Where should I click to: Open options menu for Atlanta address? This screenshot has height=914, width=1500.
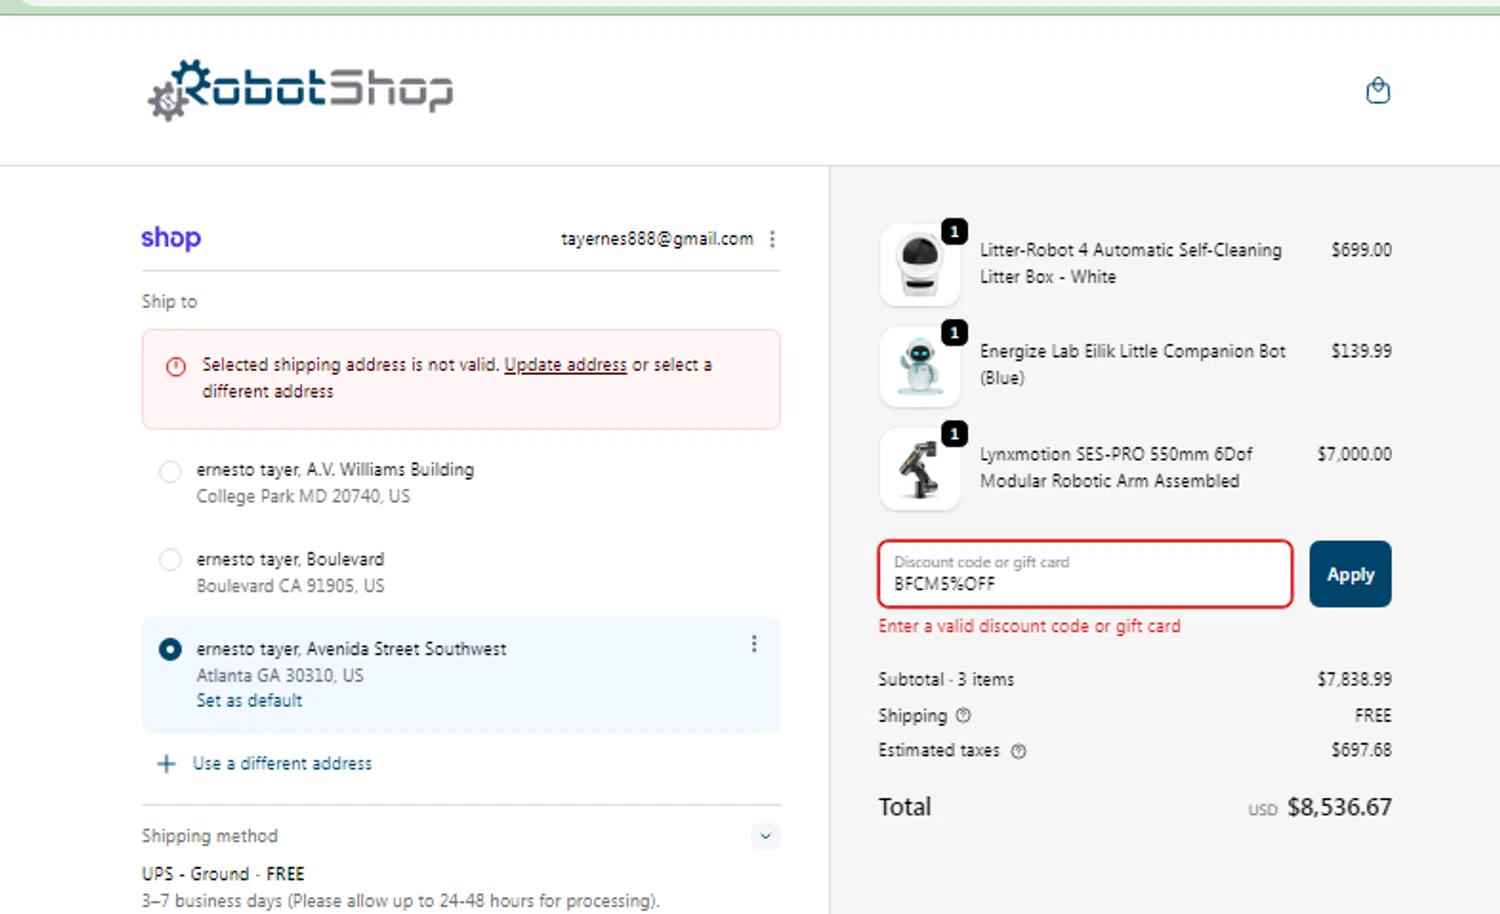[754, 645]
